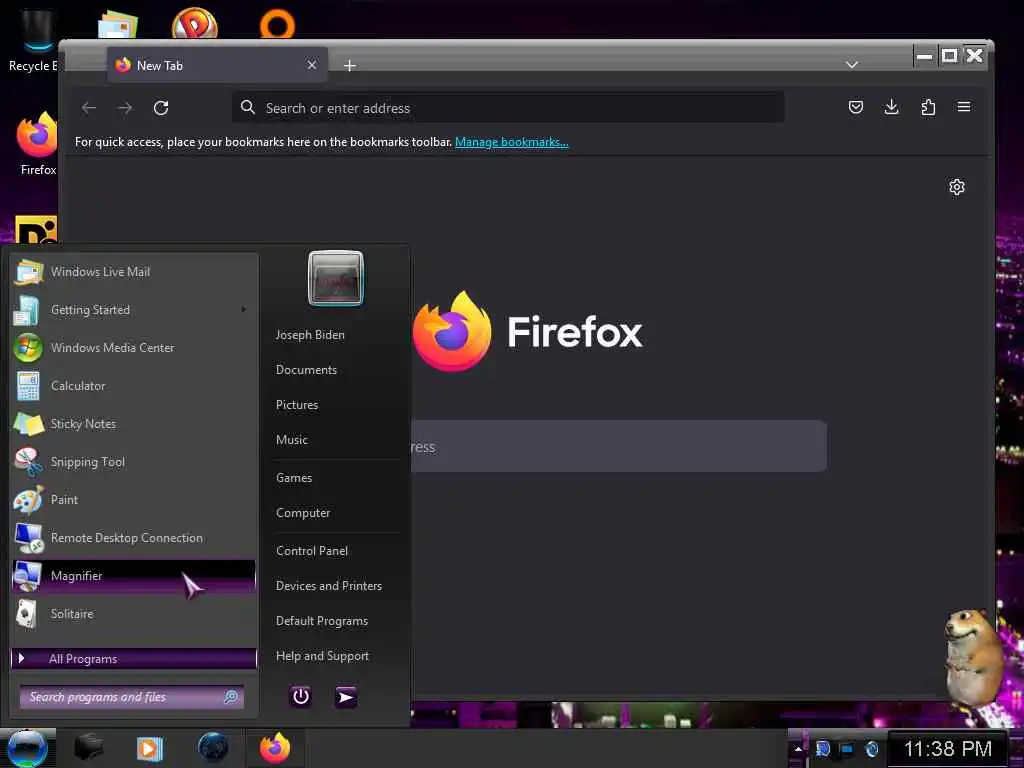This screenshot has height=768, width=1024.
Task: Click the user account picture thumbnail
Action: pyautogui.click(x=336, y=278)
